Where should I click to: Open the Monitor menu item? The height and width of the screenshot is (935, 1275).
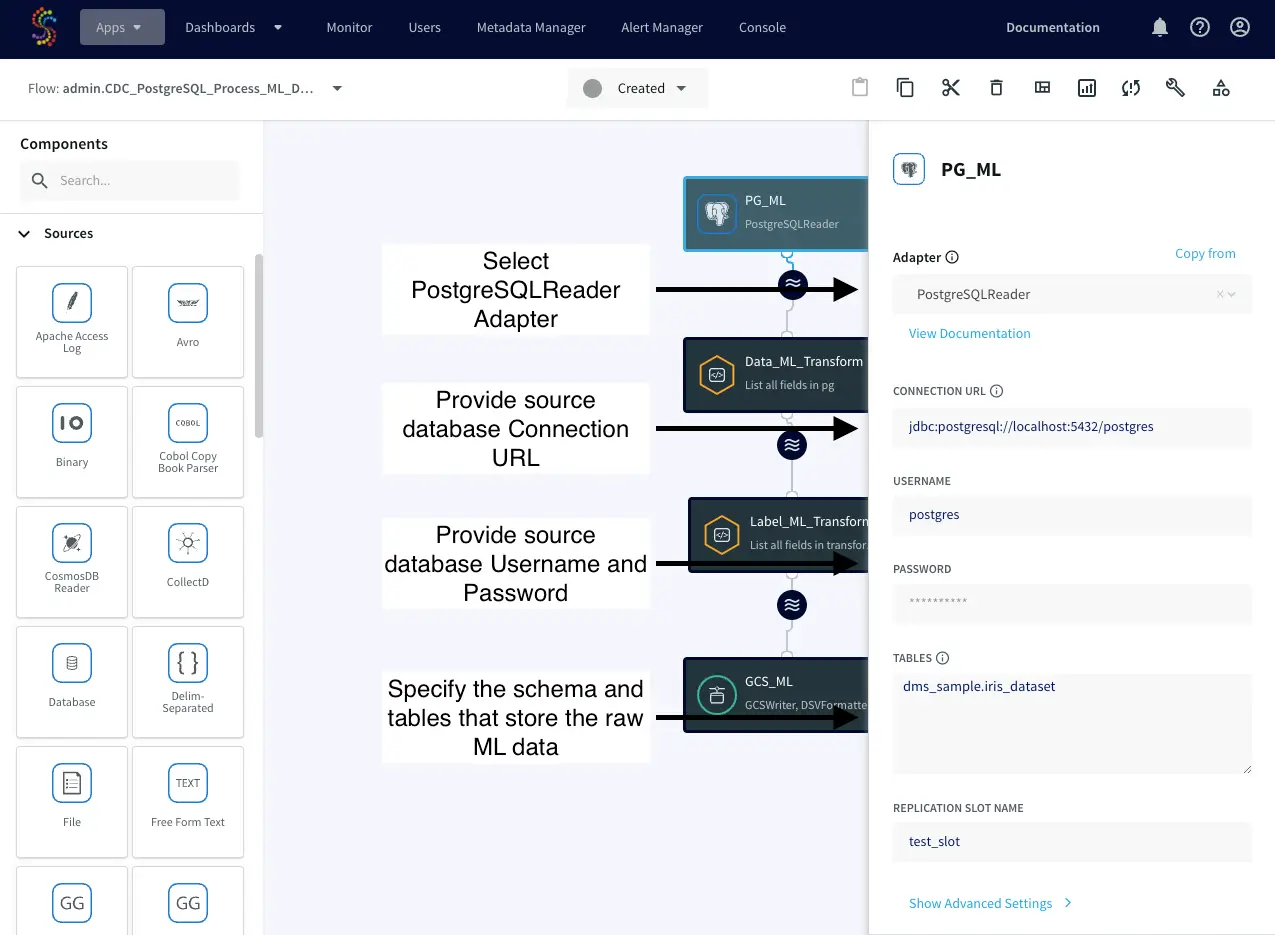tap(349, 28)
